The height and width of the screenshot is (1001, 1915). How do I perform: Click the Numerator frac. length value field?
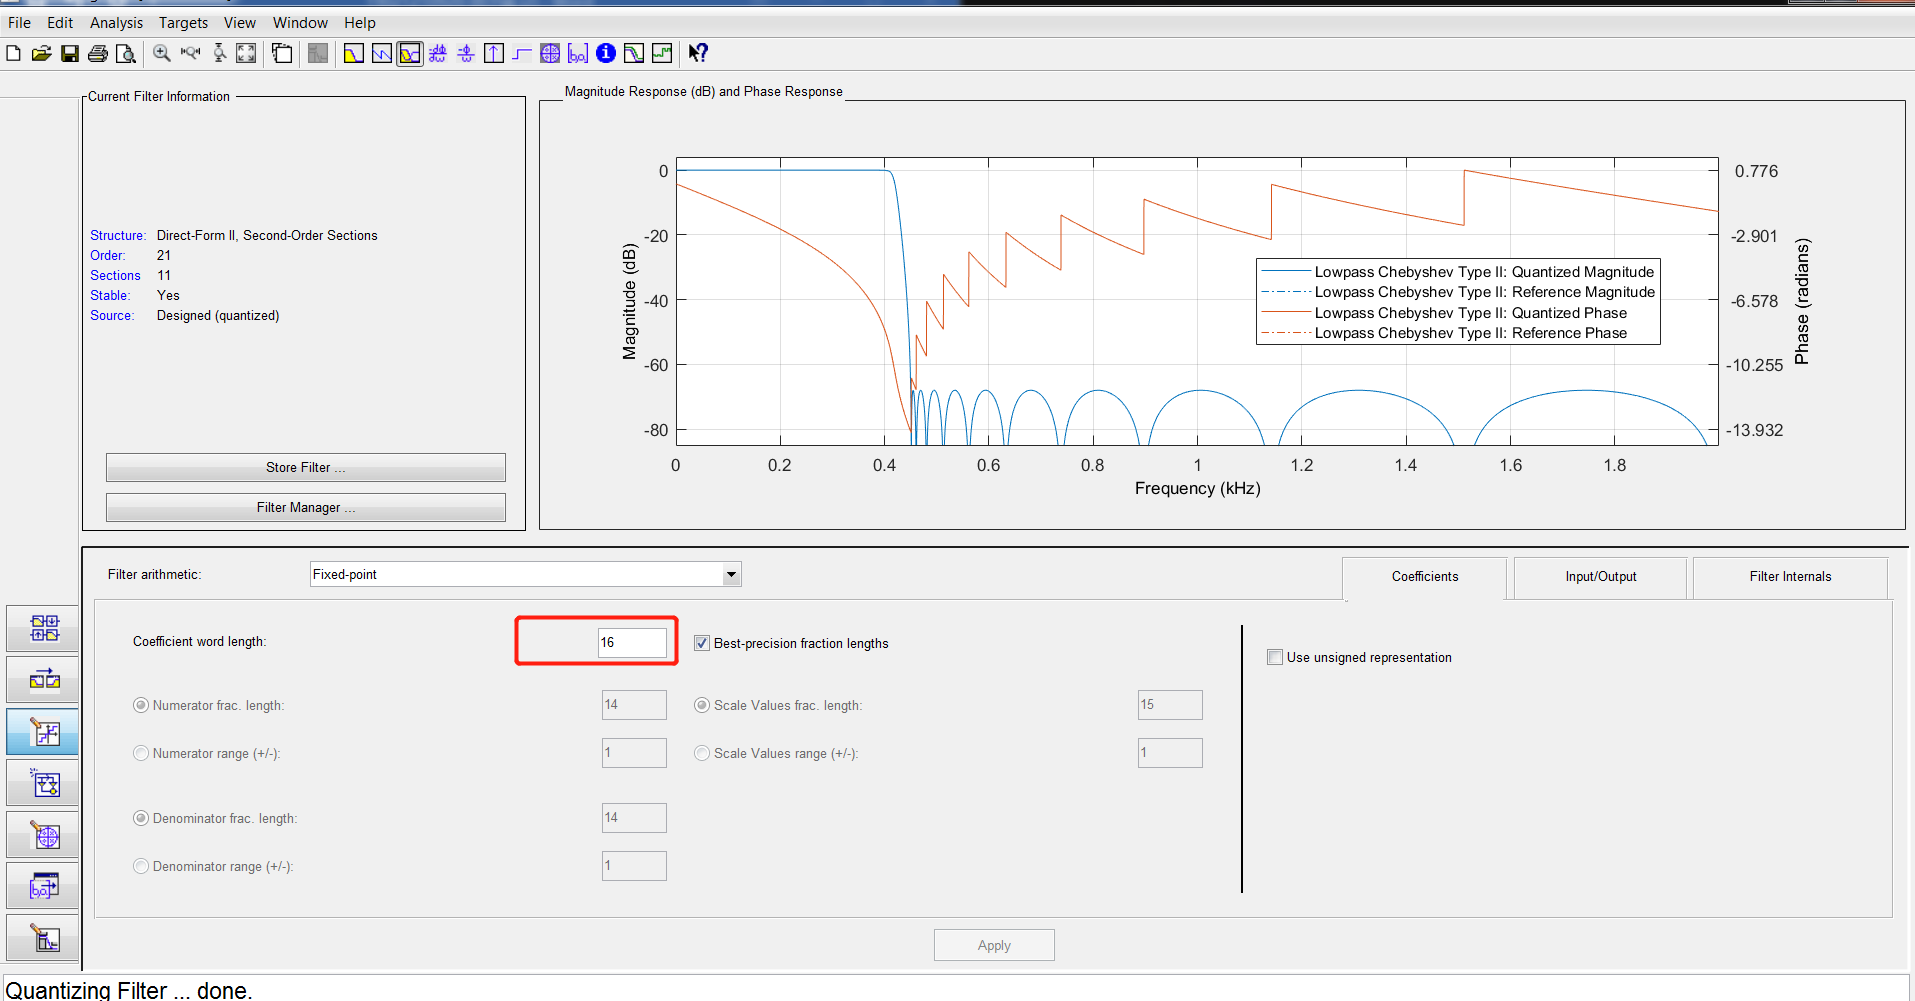[634, 705]
